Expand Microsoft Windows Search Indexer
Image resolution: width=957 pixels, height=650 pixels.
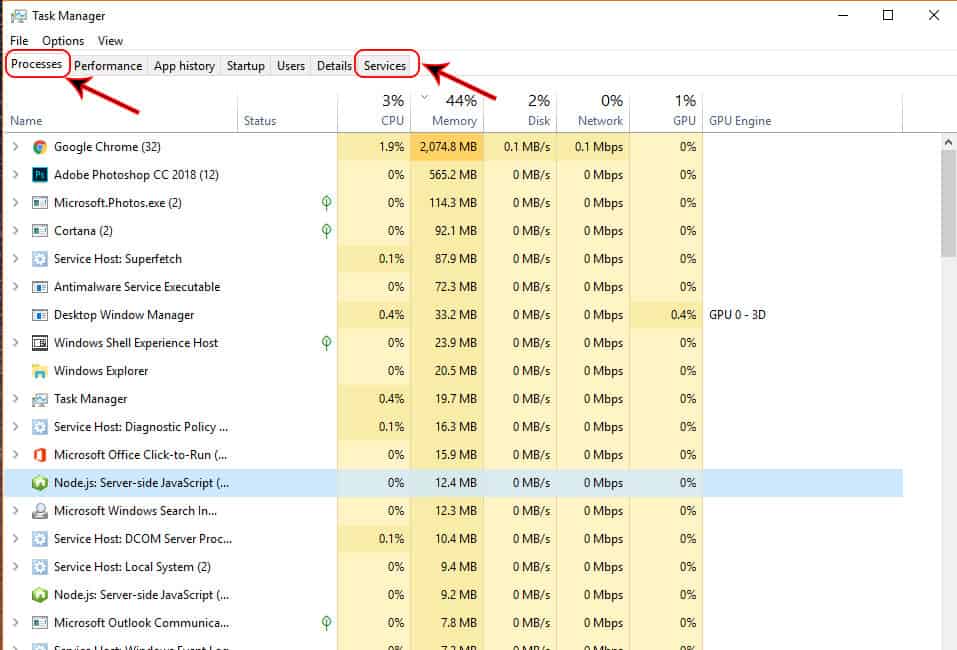16,511
